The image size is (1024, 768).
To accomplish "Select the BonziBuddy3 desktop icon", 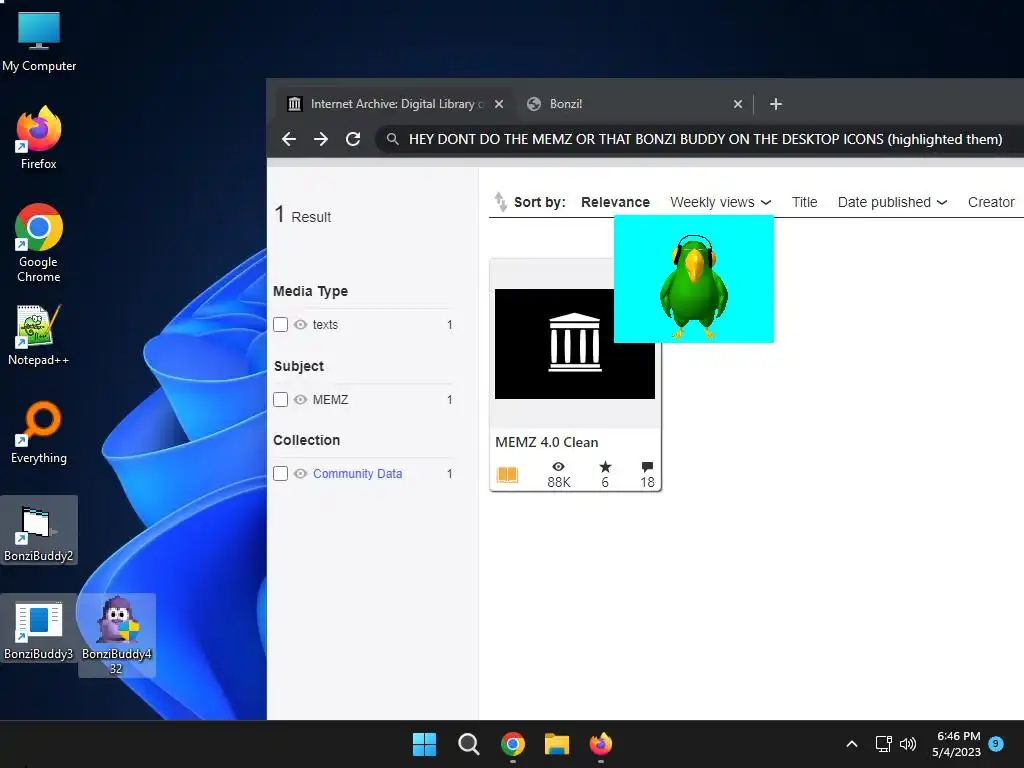I will tap(39, 630).
